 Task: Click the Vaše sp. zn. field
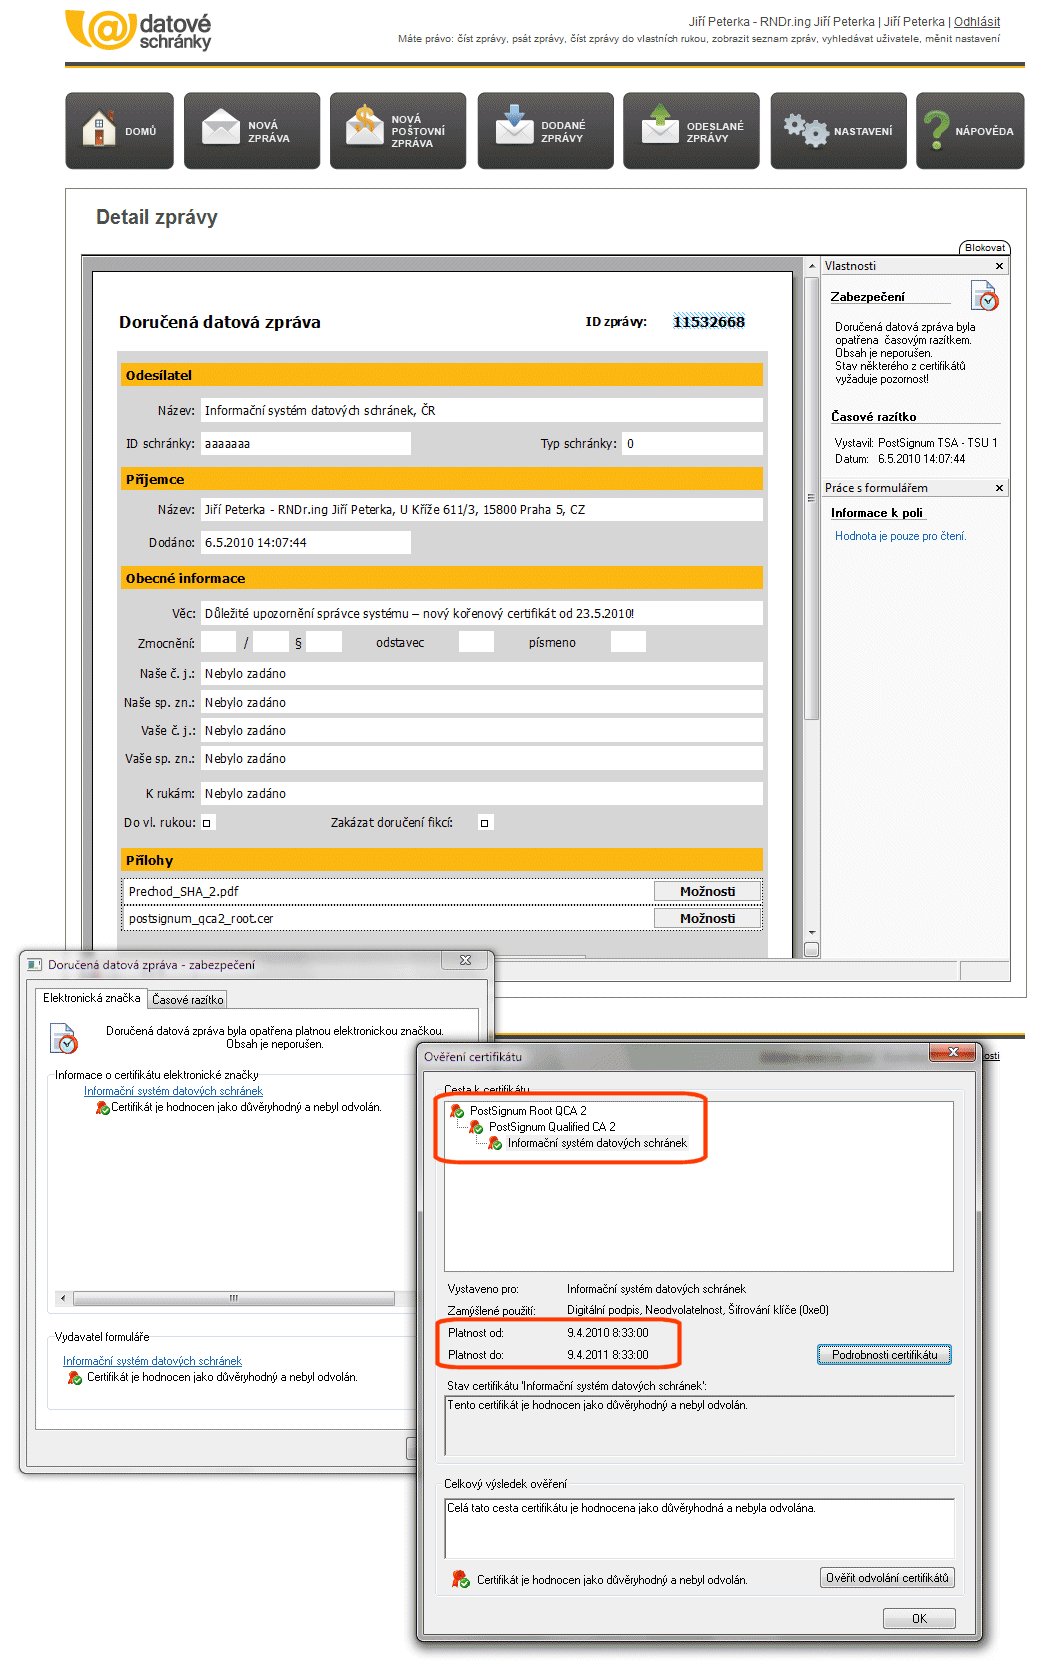(x=481, y=759)
